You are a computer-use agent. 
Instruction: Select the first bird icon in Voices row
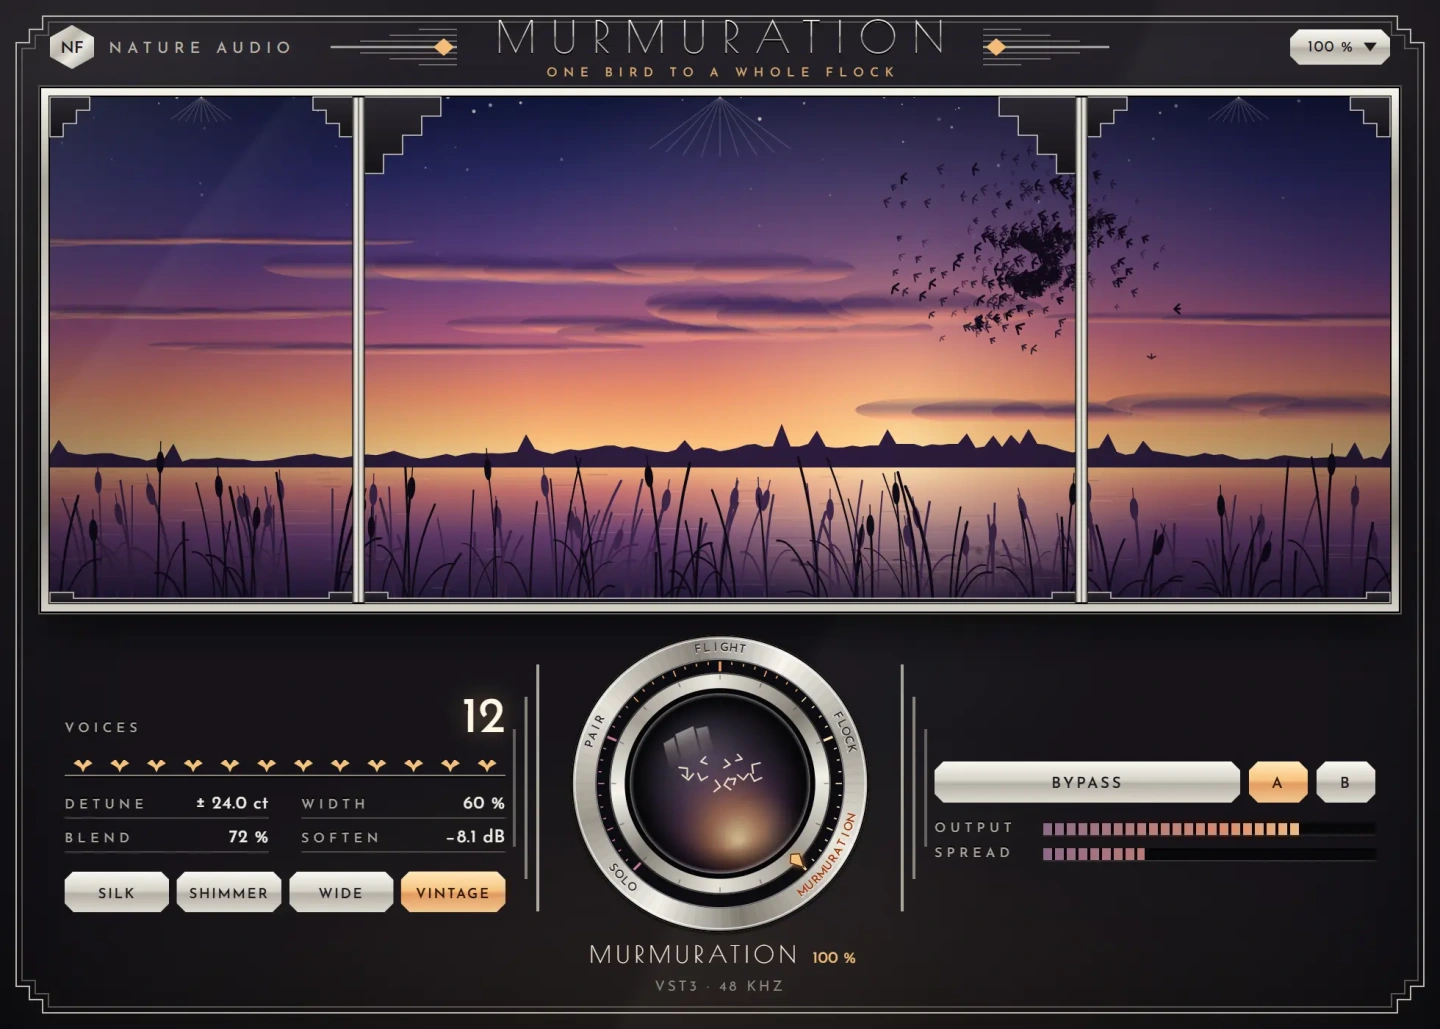[x=83, y=765]
